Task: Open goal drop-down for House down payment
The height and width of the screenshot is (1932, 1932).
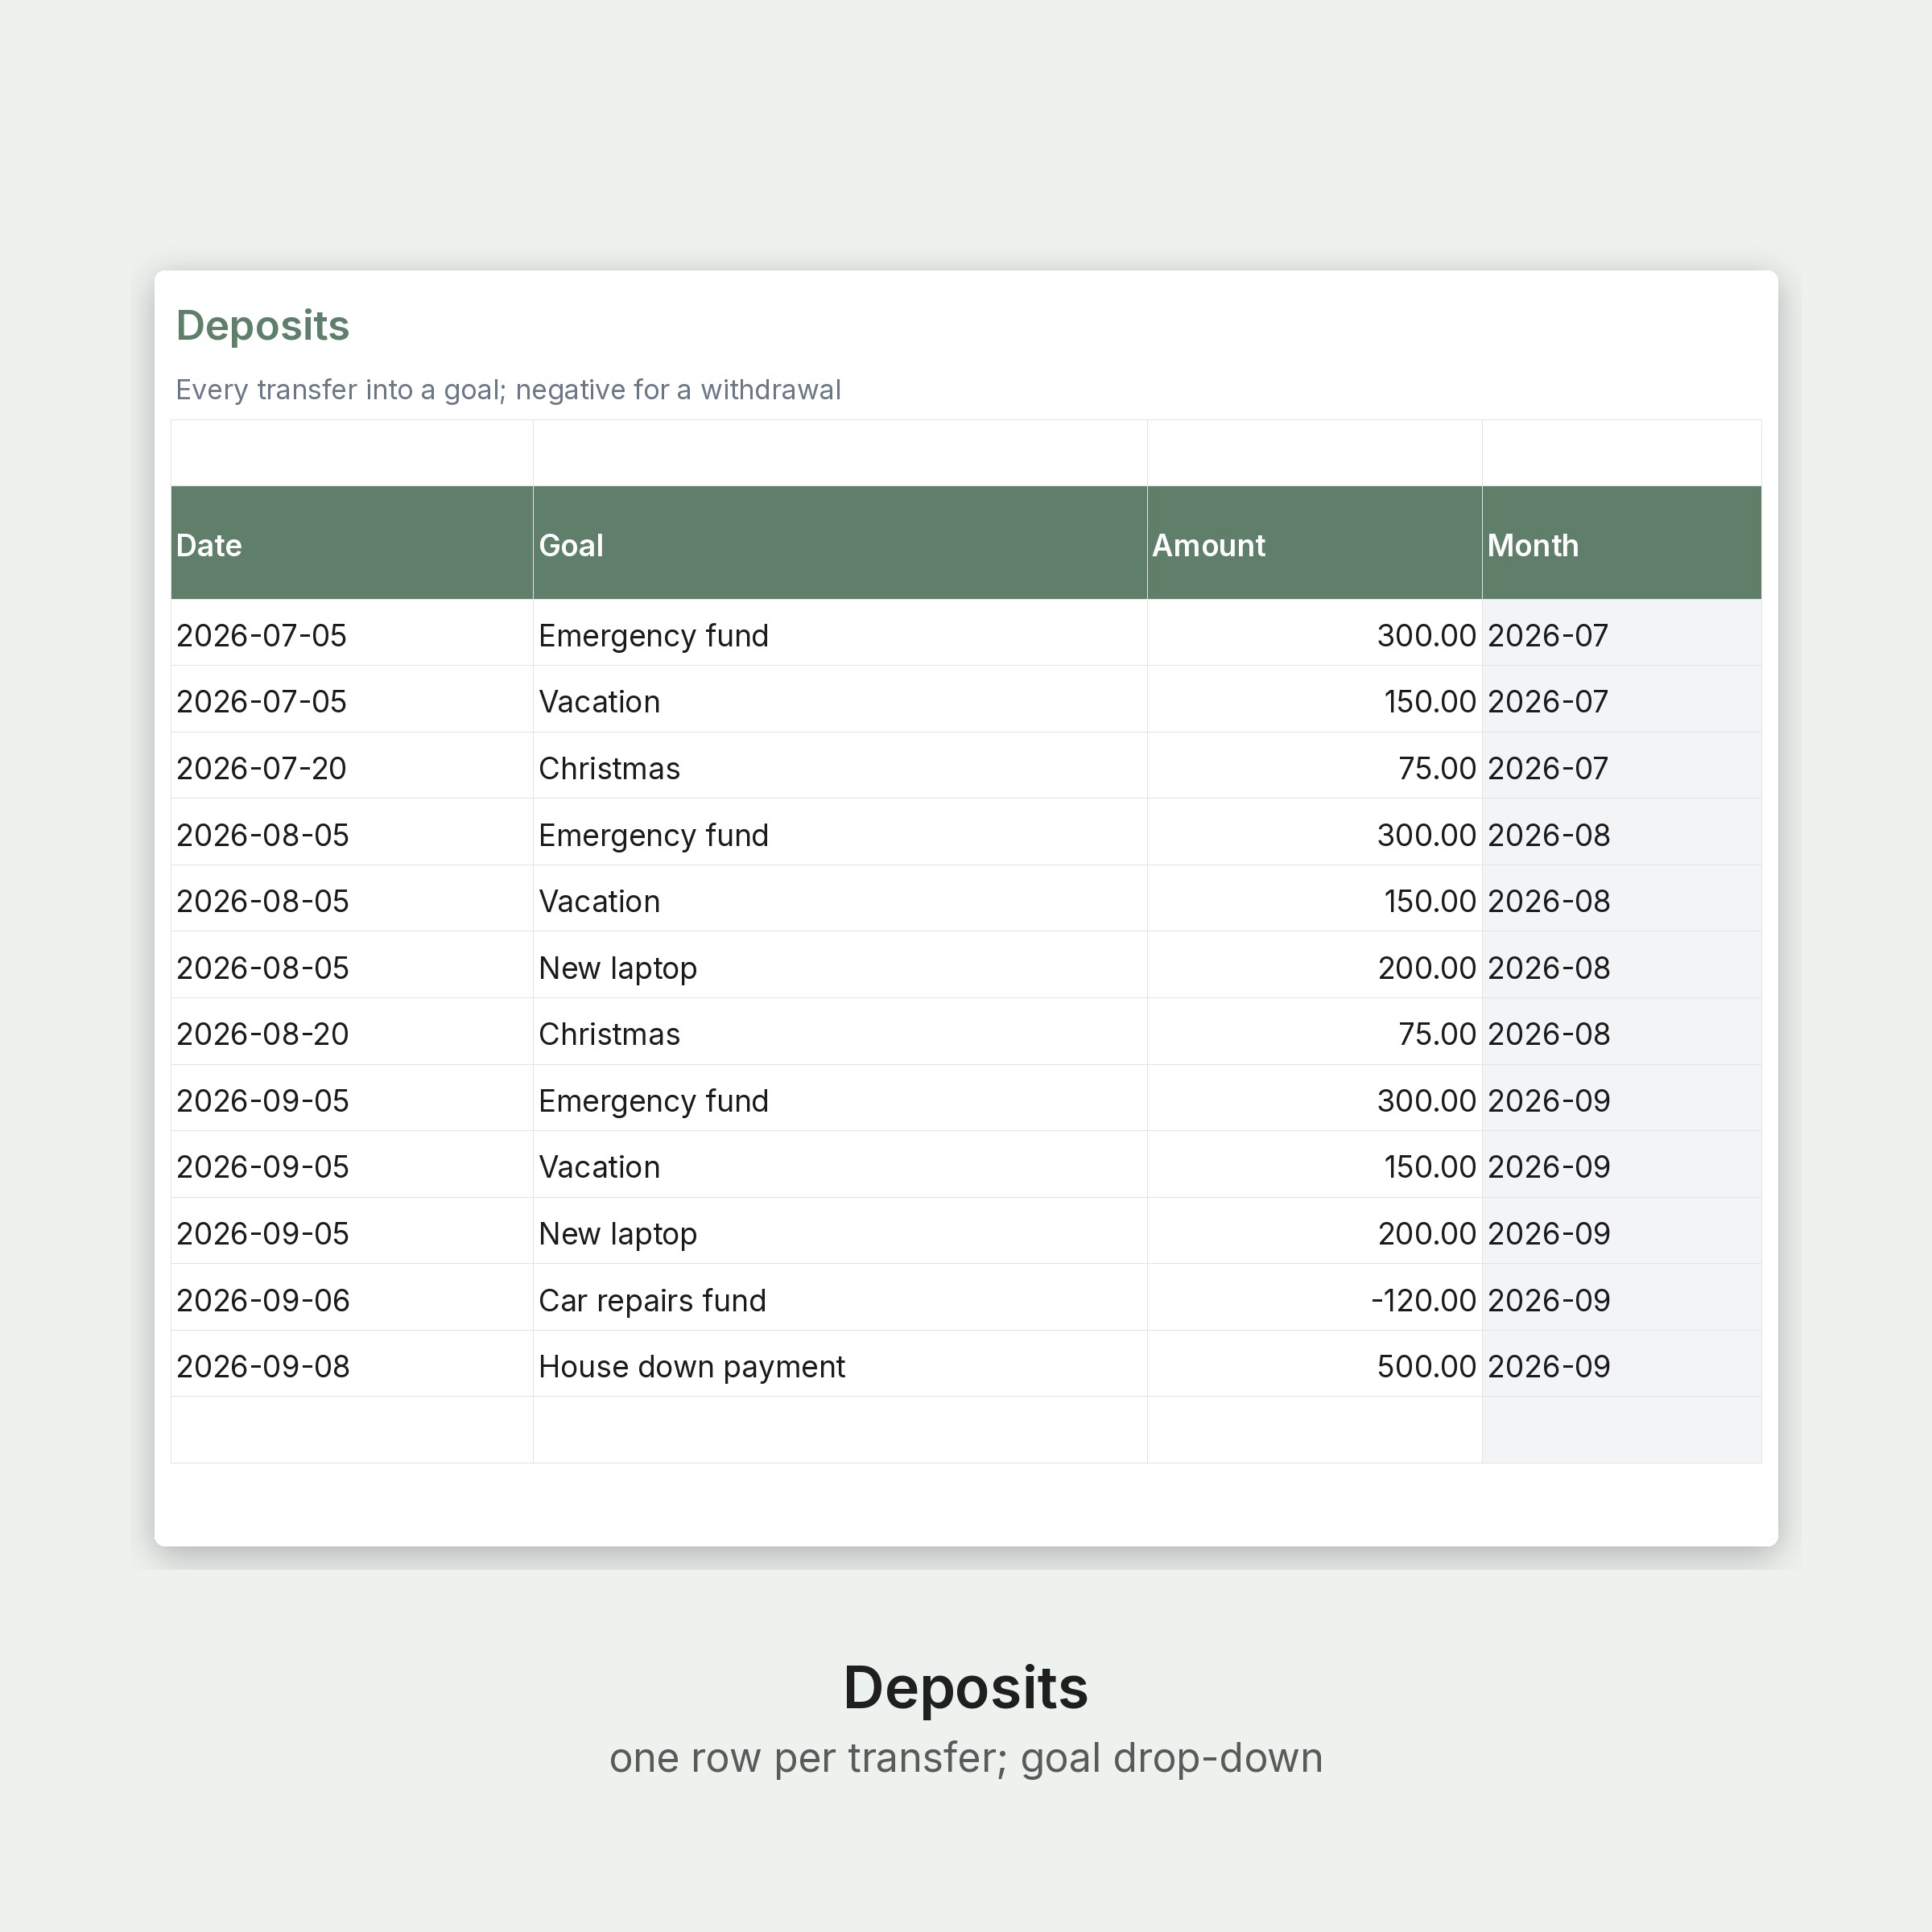Action: click(x=840, y=1364)
